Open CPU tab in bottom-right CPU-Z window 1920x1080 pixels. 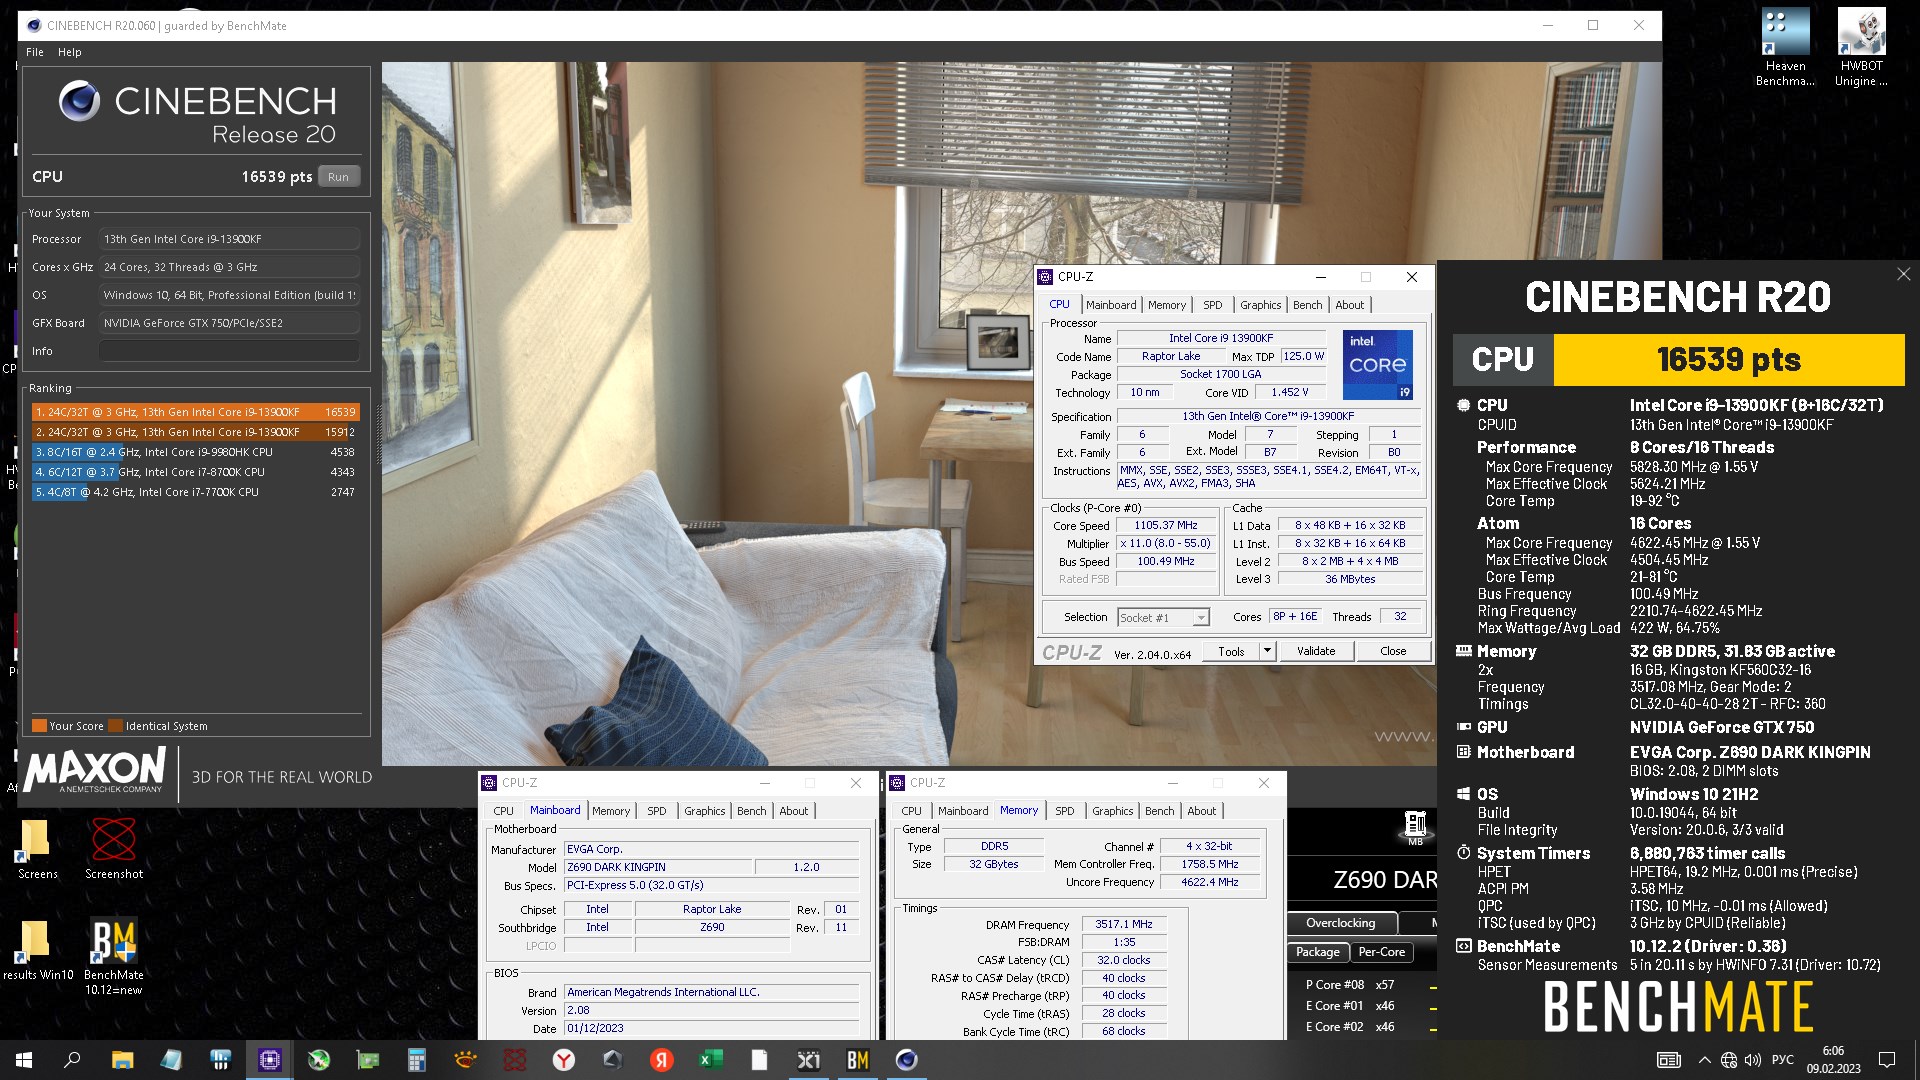(912, 811)
